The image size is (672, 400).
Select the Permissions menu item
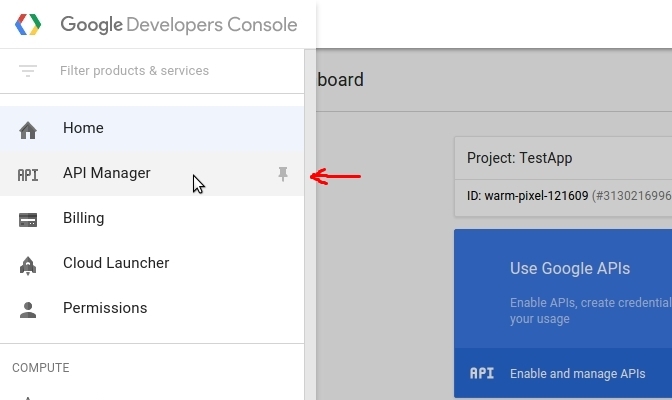105,309
